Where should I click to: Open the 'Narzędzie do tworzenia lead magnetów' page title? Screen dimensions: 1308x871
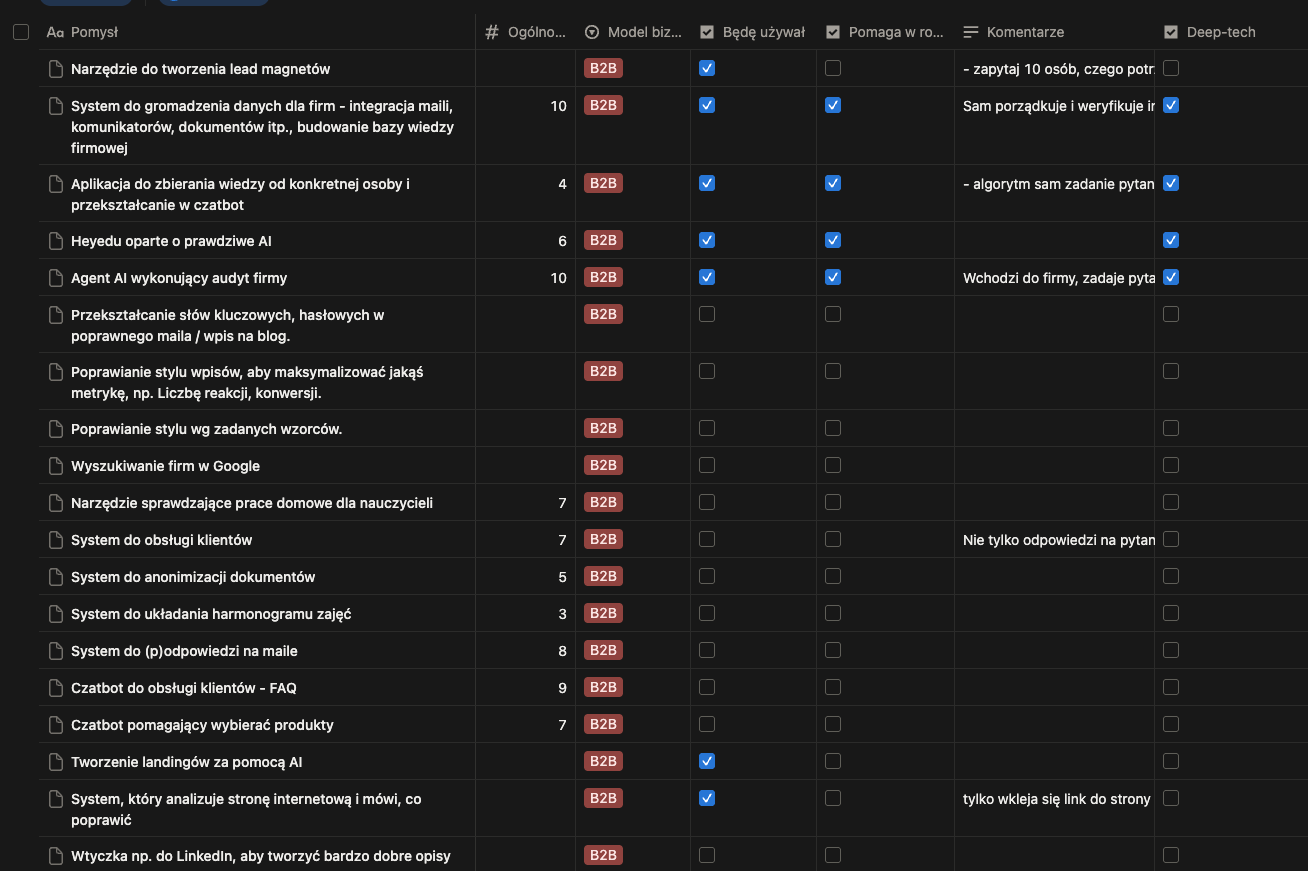(x=200, y=69)
